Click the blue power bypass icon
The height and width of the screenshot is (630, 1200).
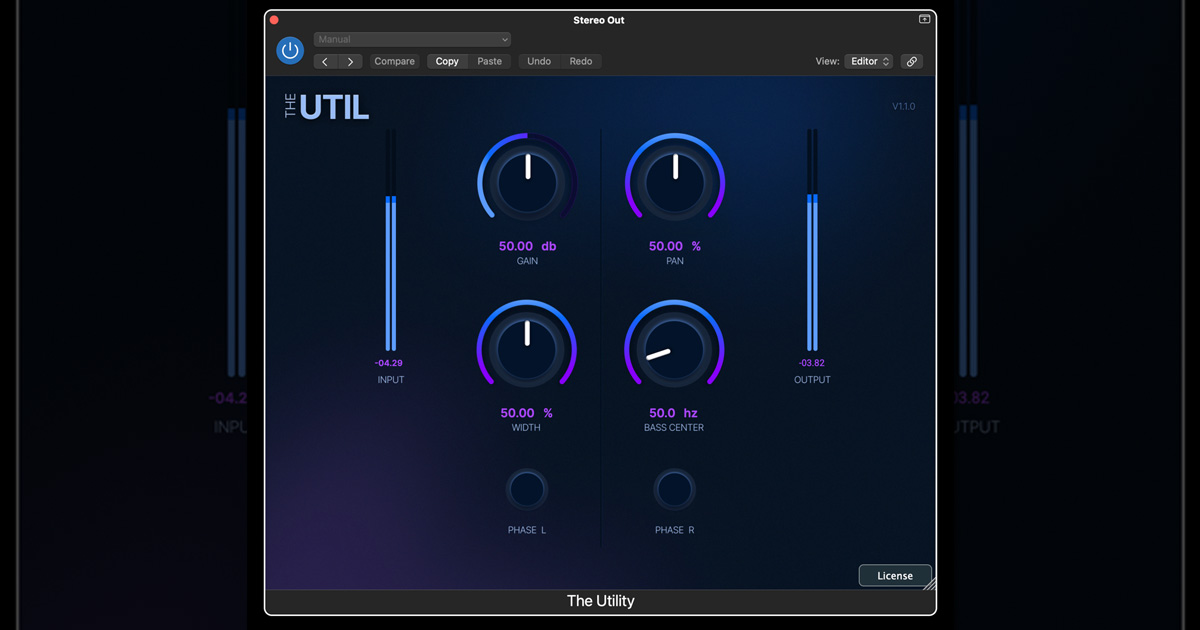290,50
